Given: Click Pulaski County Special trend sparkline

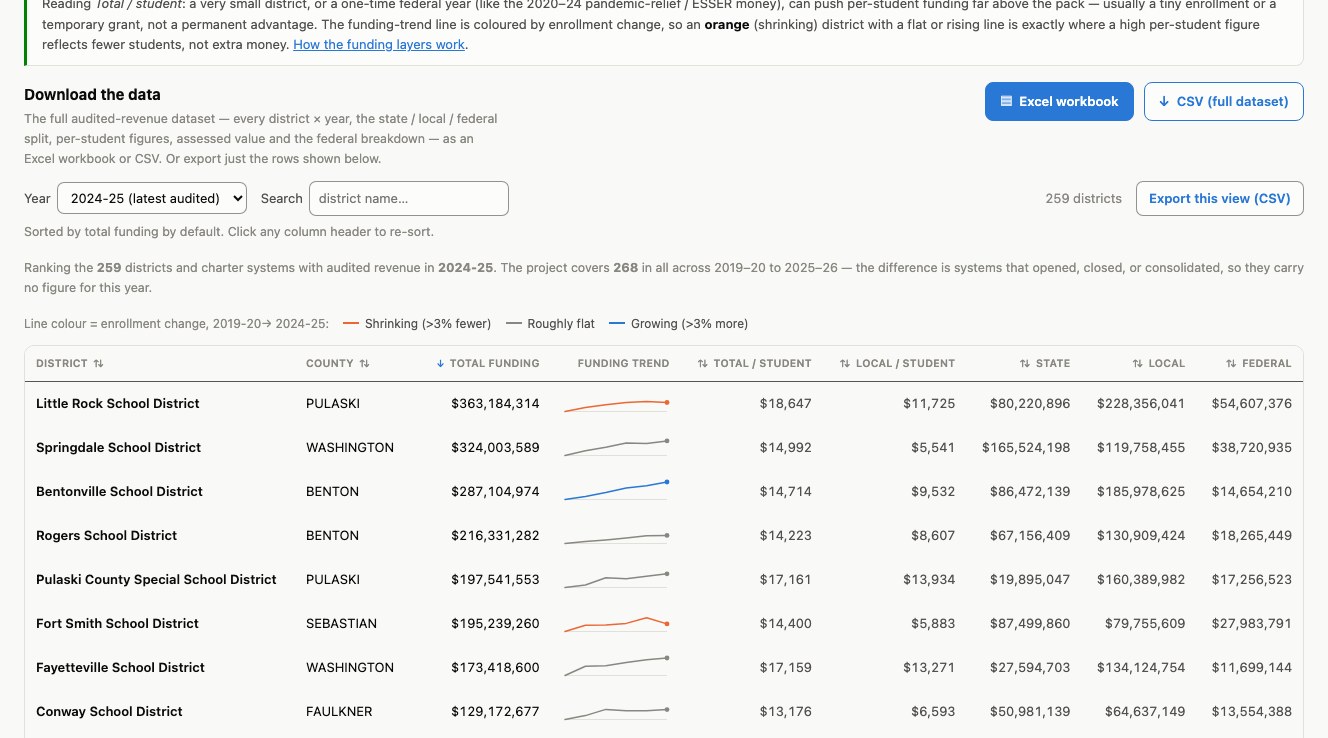Looking at the screenshot, I should click(617, 580).
